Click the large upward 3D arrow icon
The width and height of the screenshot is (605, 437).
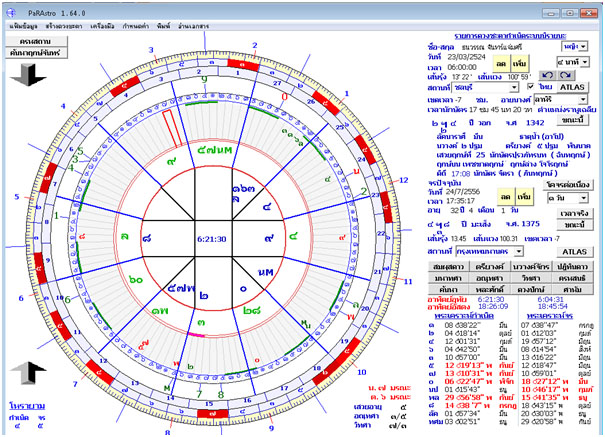tap(29, 373)
